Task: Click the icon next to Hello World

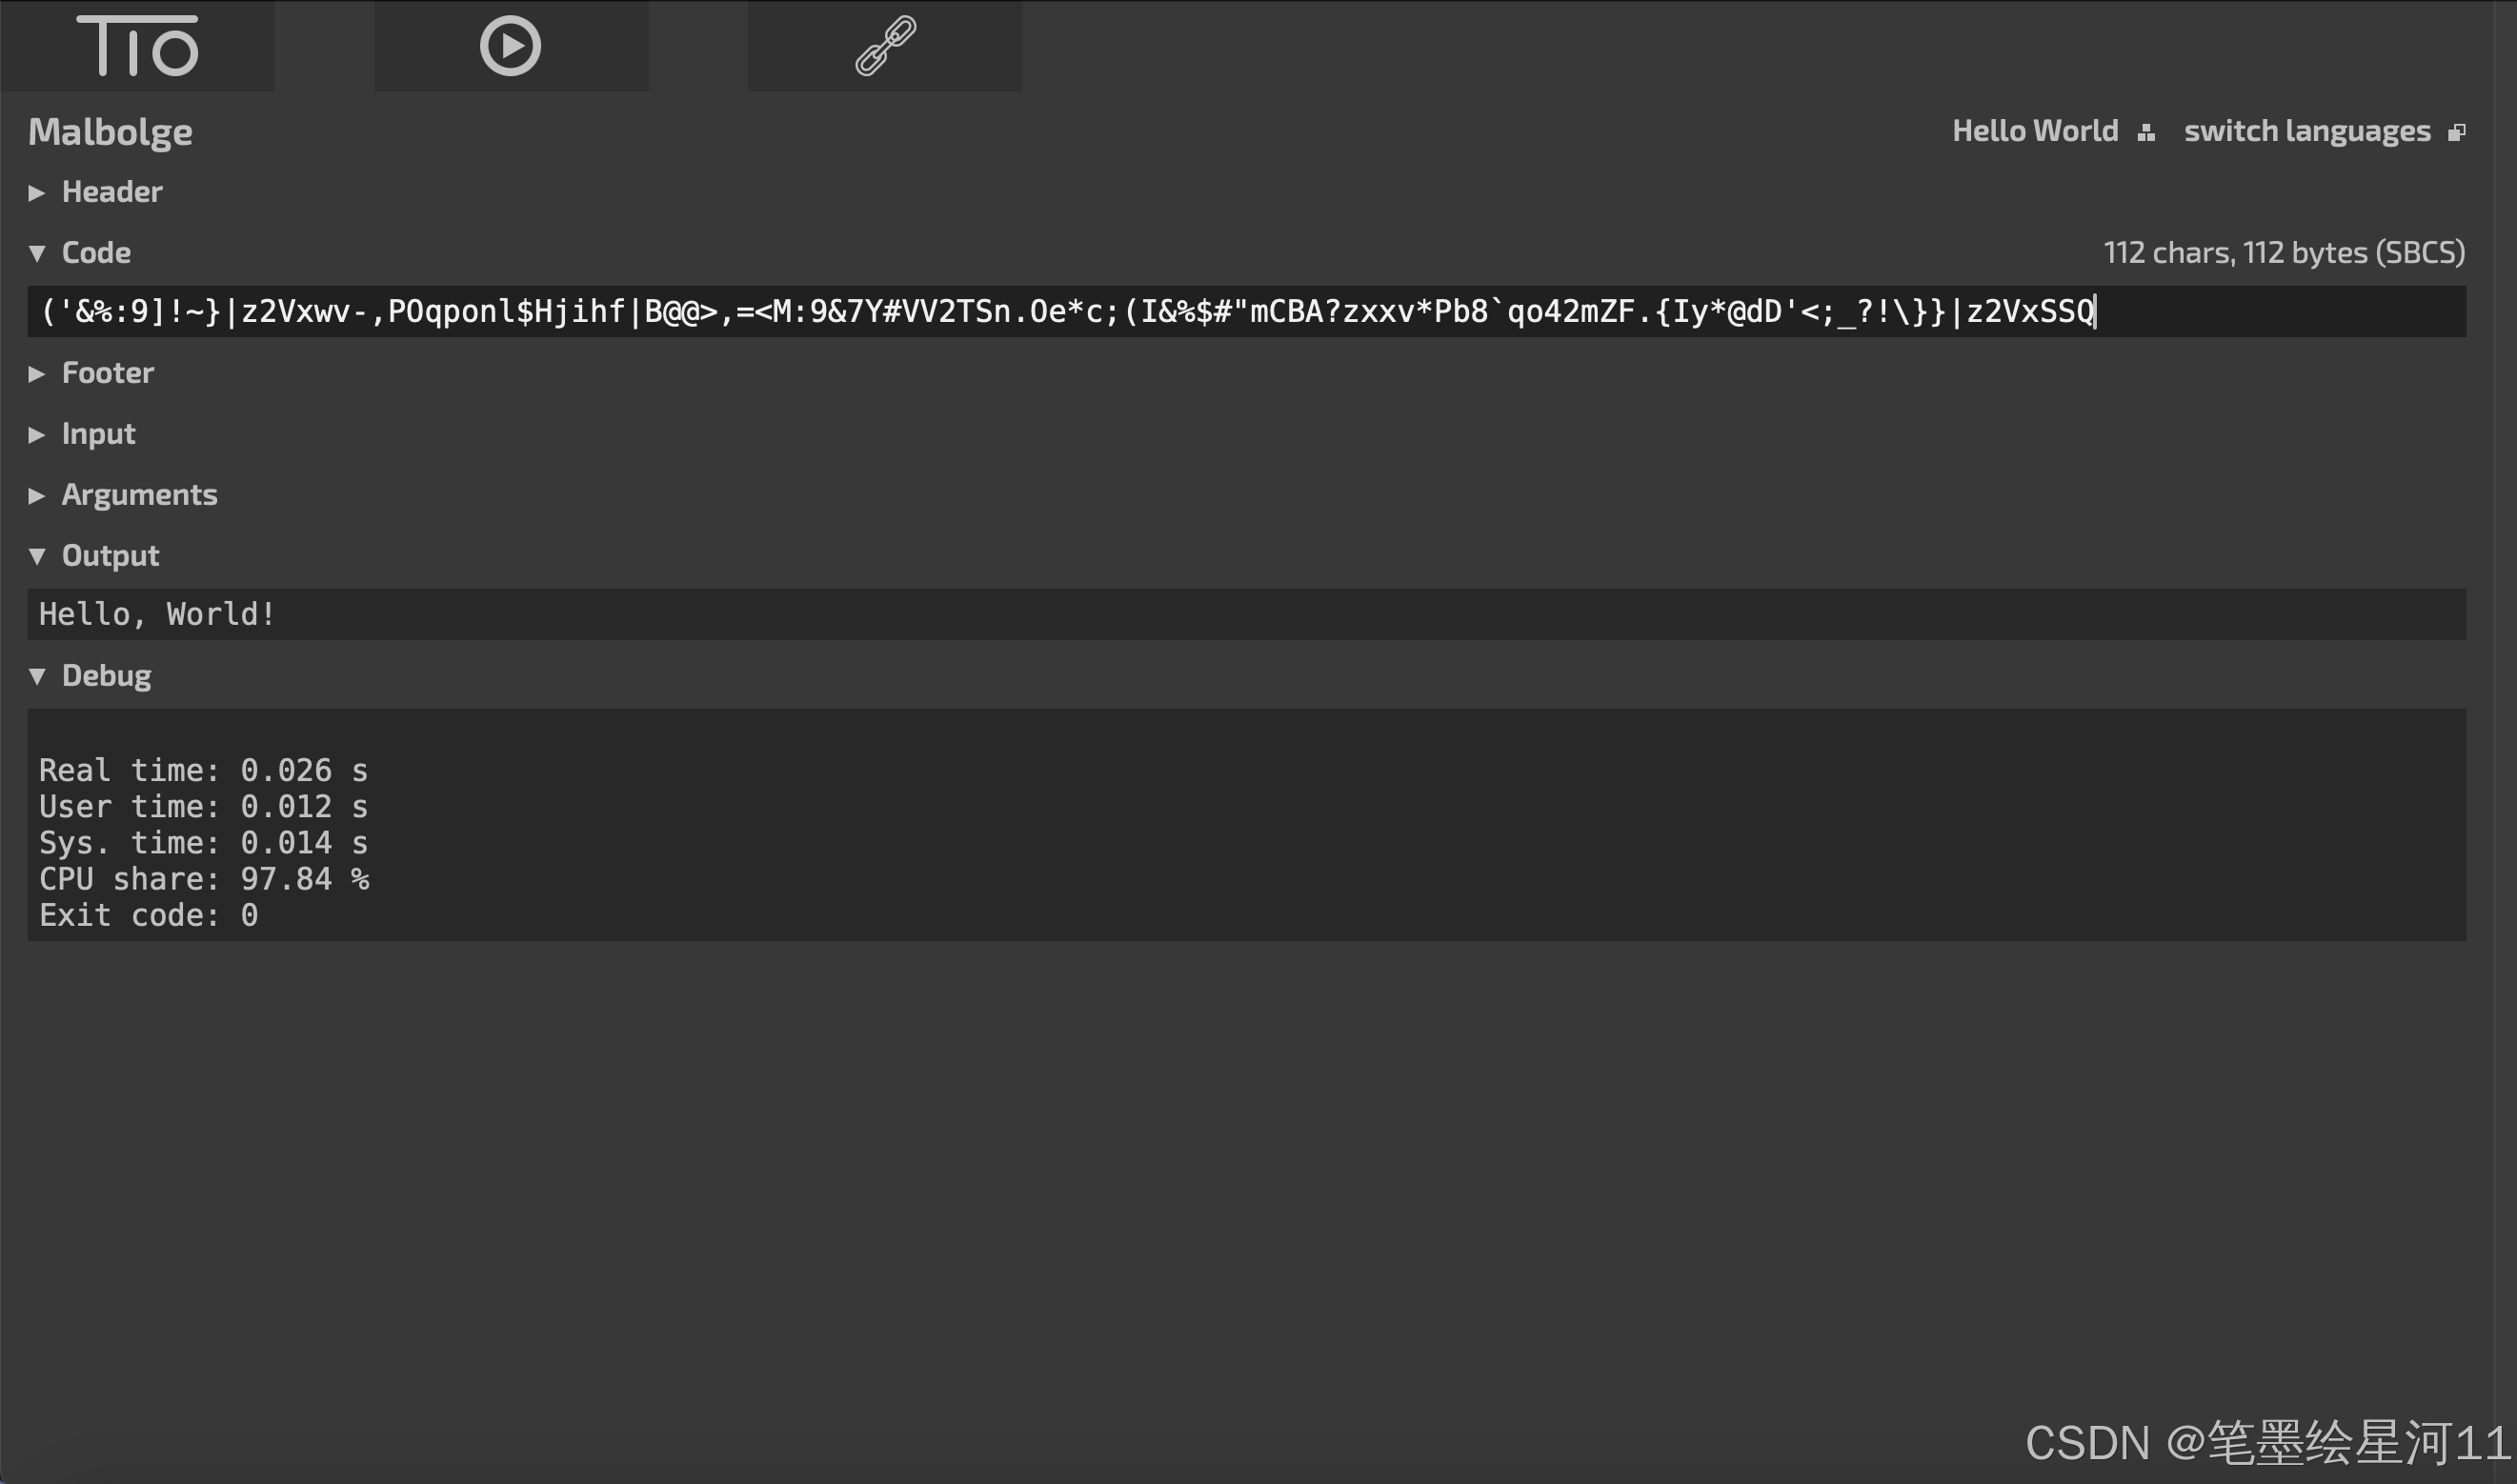Action: coord(2146,132)
